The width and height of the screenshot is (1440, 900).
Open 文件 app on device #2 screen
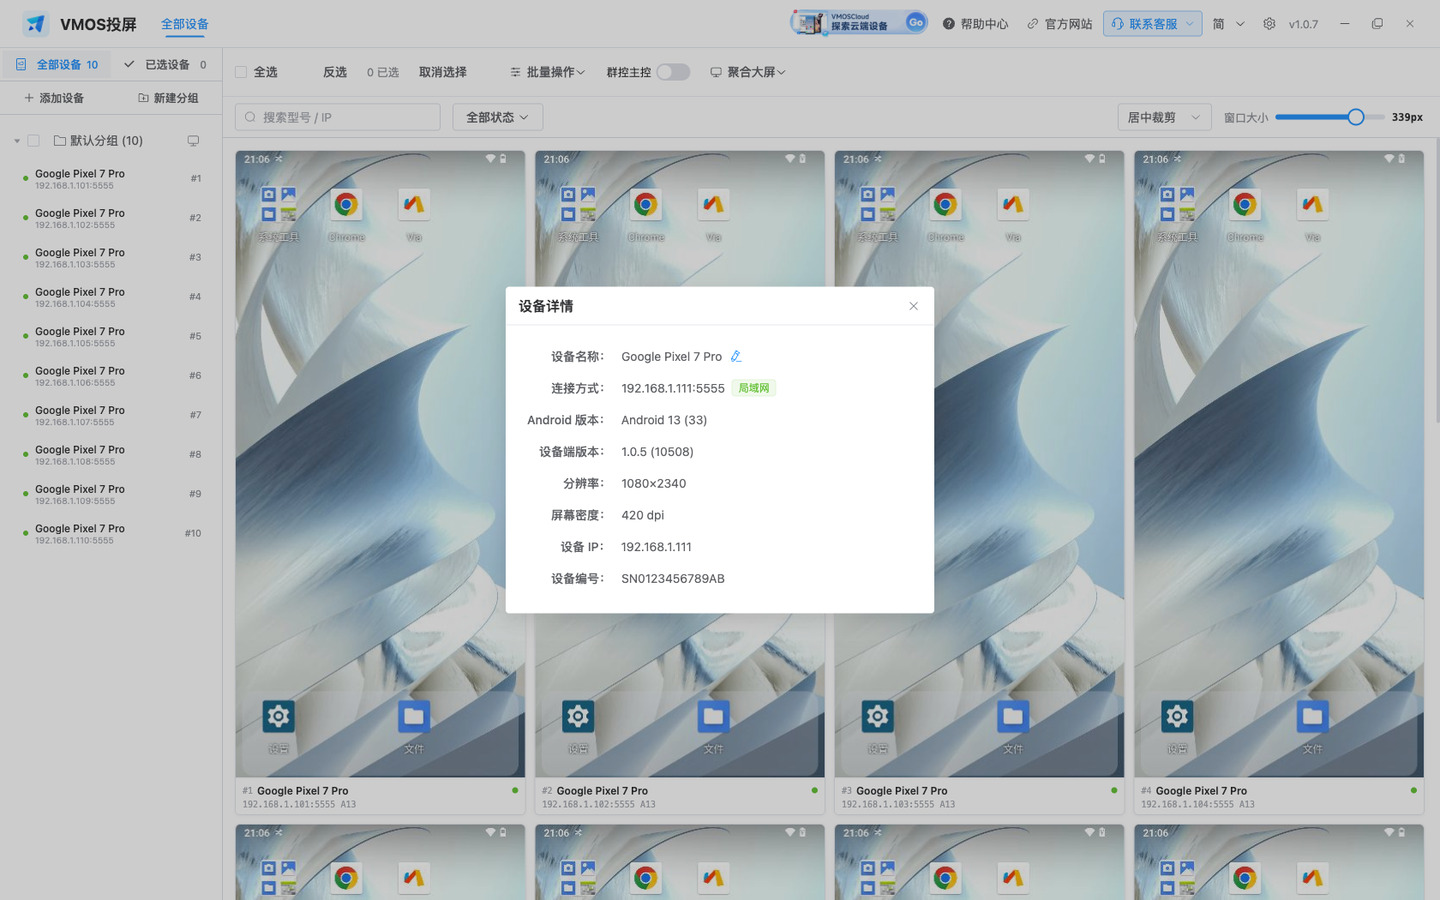713,716
